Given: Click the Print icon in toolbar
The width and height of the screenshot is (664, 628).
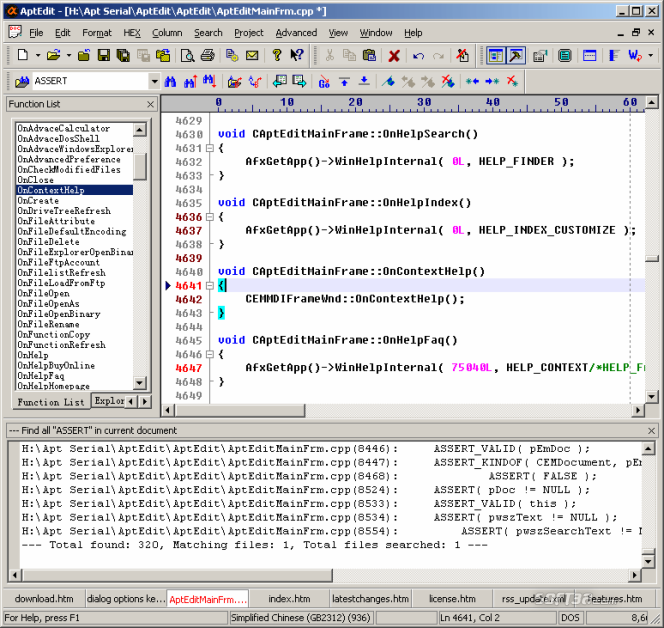Looking at the screenshot, I should click(x=206, y=56).
